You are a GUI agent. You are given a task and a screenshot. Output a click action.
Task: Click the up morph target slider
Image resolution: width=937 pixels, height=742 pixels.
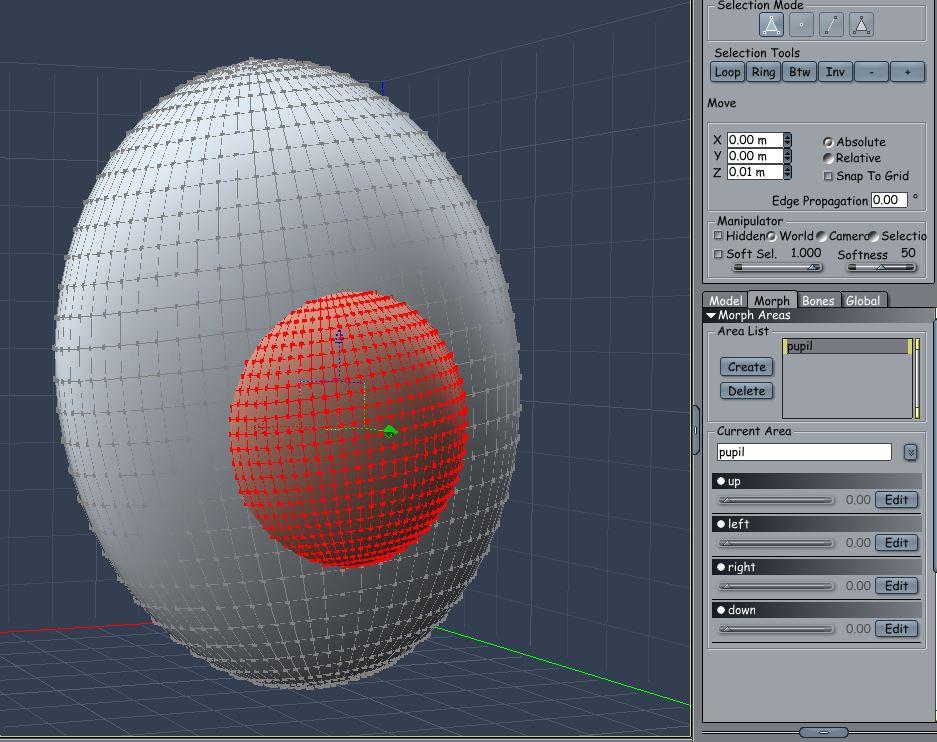click(775, 500)
